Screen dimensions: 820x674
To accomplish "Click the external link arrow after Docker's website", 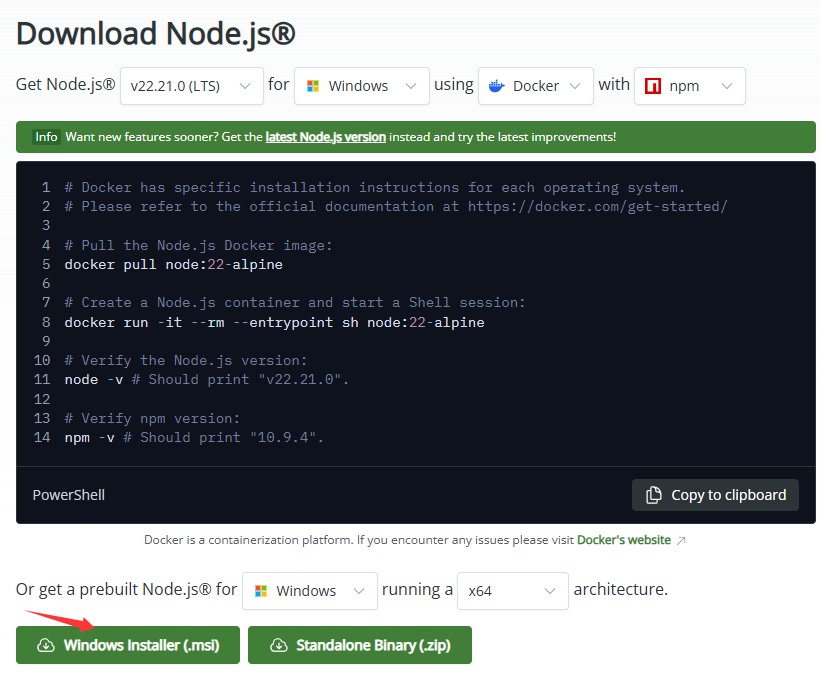I will click(681, 540).
